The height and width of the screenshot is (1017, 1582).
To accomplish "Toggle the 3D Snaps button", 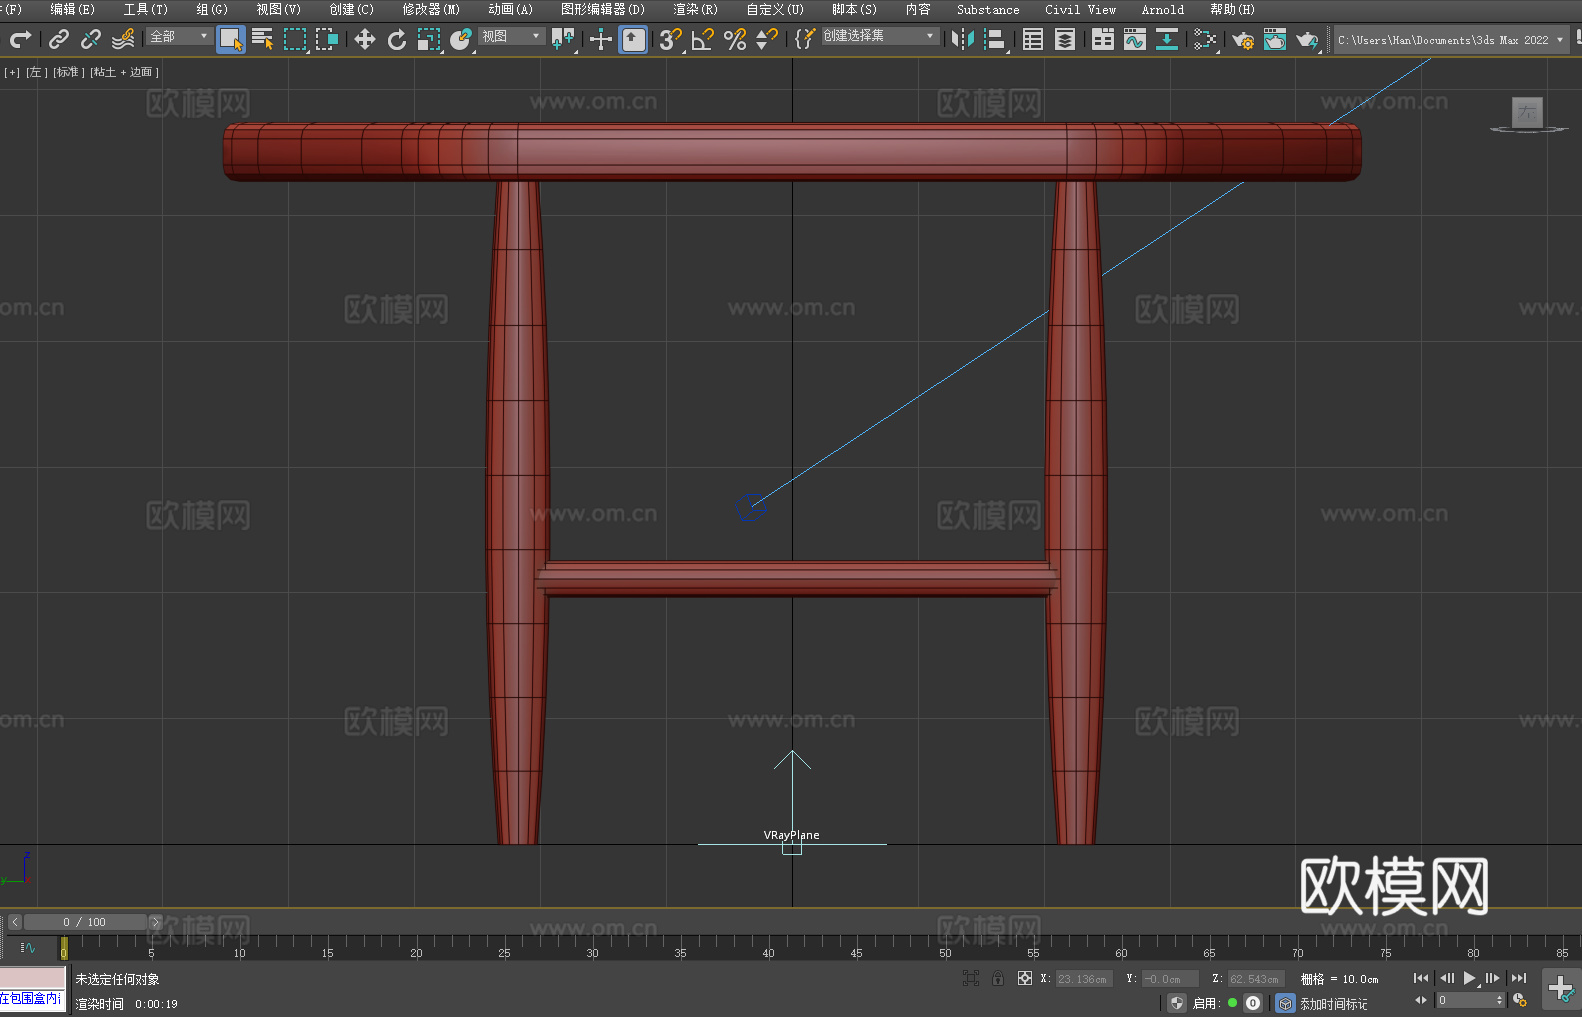I will [x=671, y=39].
